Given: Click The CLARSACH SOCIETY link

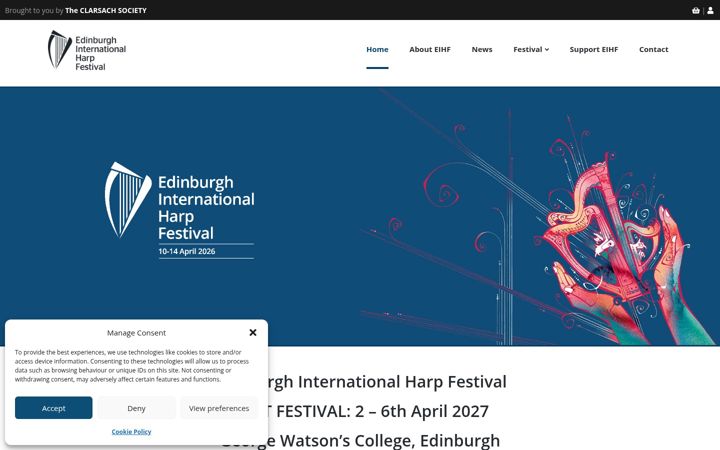Looking at the screenshot, I should (x=106, y=10).
